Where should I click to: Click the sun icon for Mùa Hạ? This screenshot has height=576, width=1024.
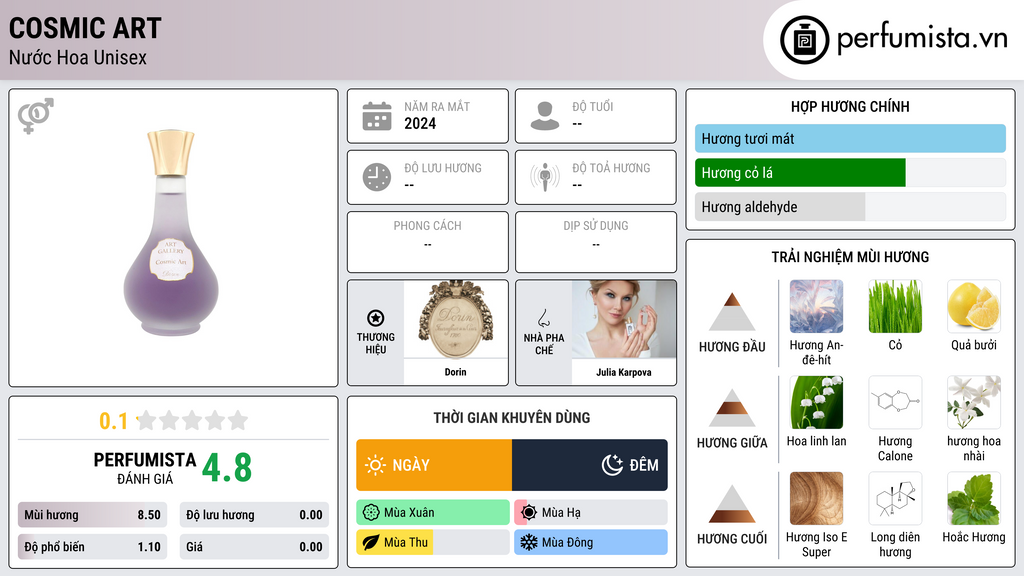pyautogui.click(x=529, y=512)
